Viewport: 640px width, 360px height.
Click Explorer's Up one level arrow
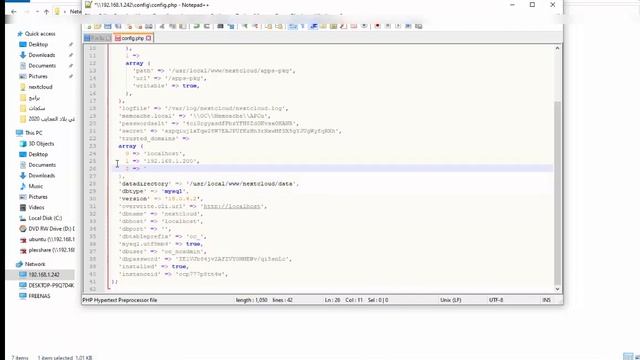pos(46,12)
